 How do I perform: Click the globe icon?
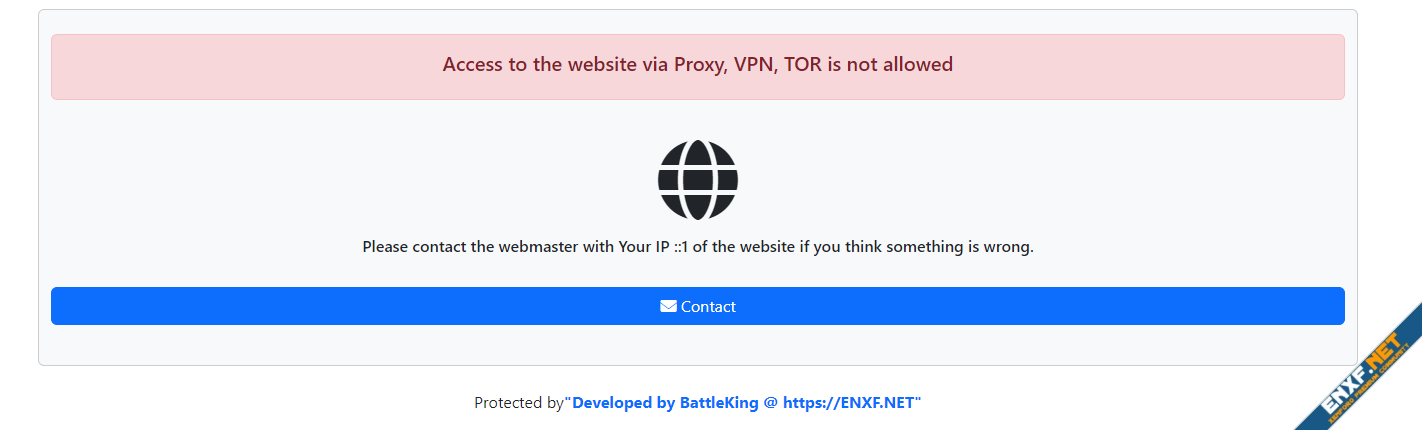698,180
